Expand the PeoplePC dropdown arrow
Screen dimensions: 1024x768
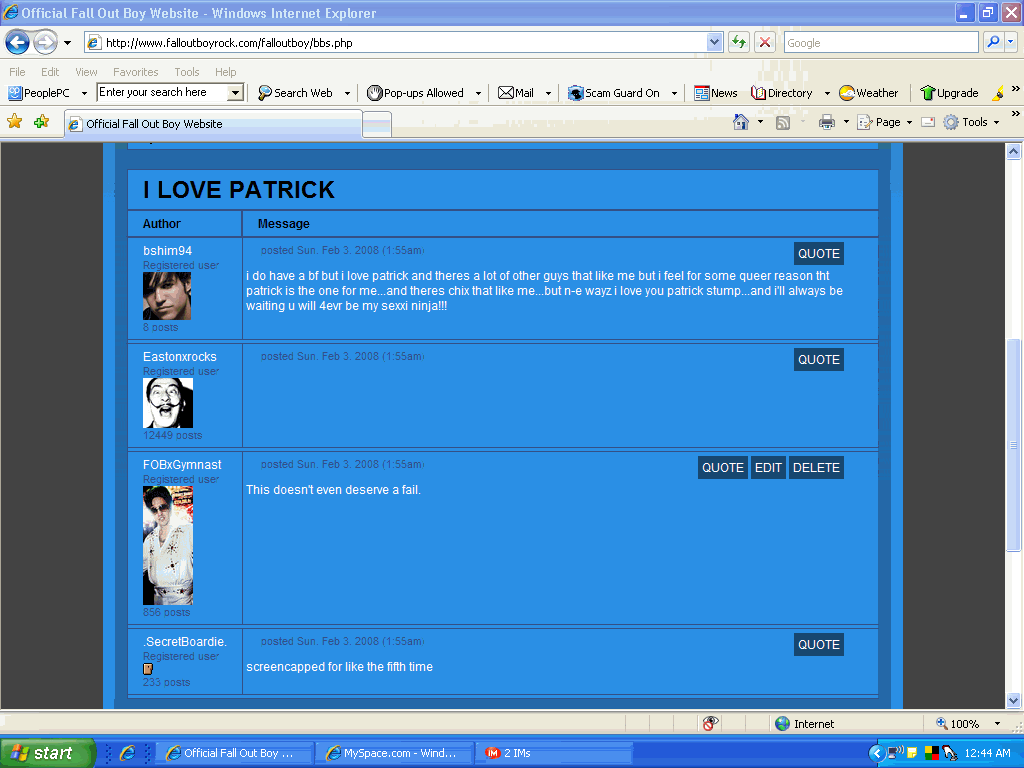point(84,93)
